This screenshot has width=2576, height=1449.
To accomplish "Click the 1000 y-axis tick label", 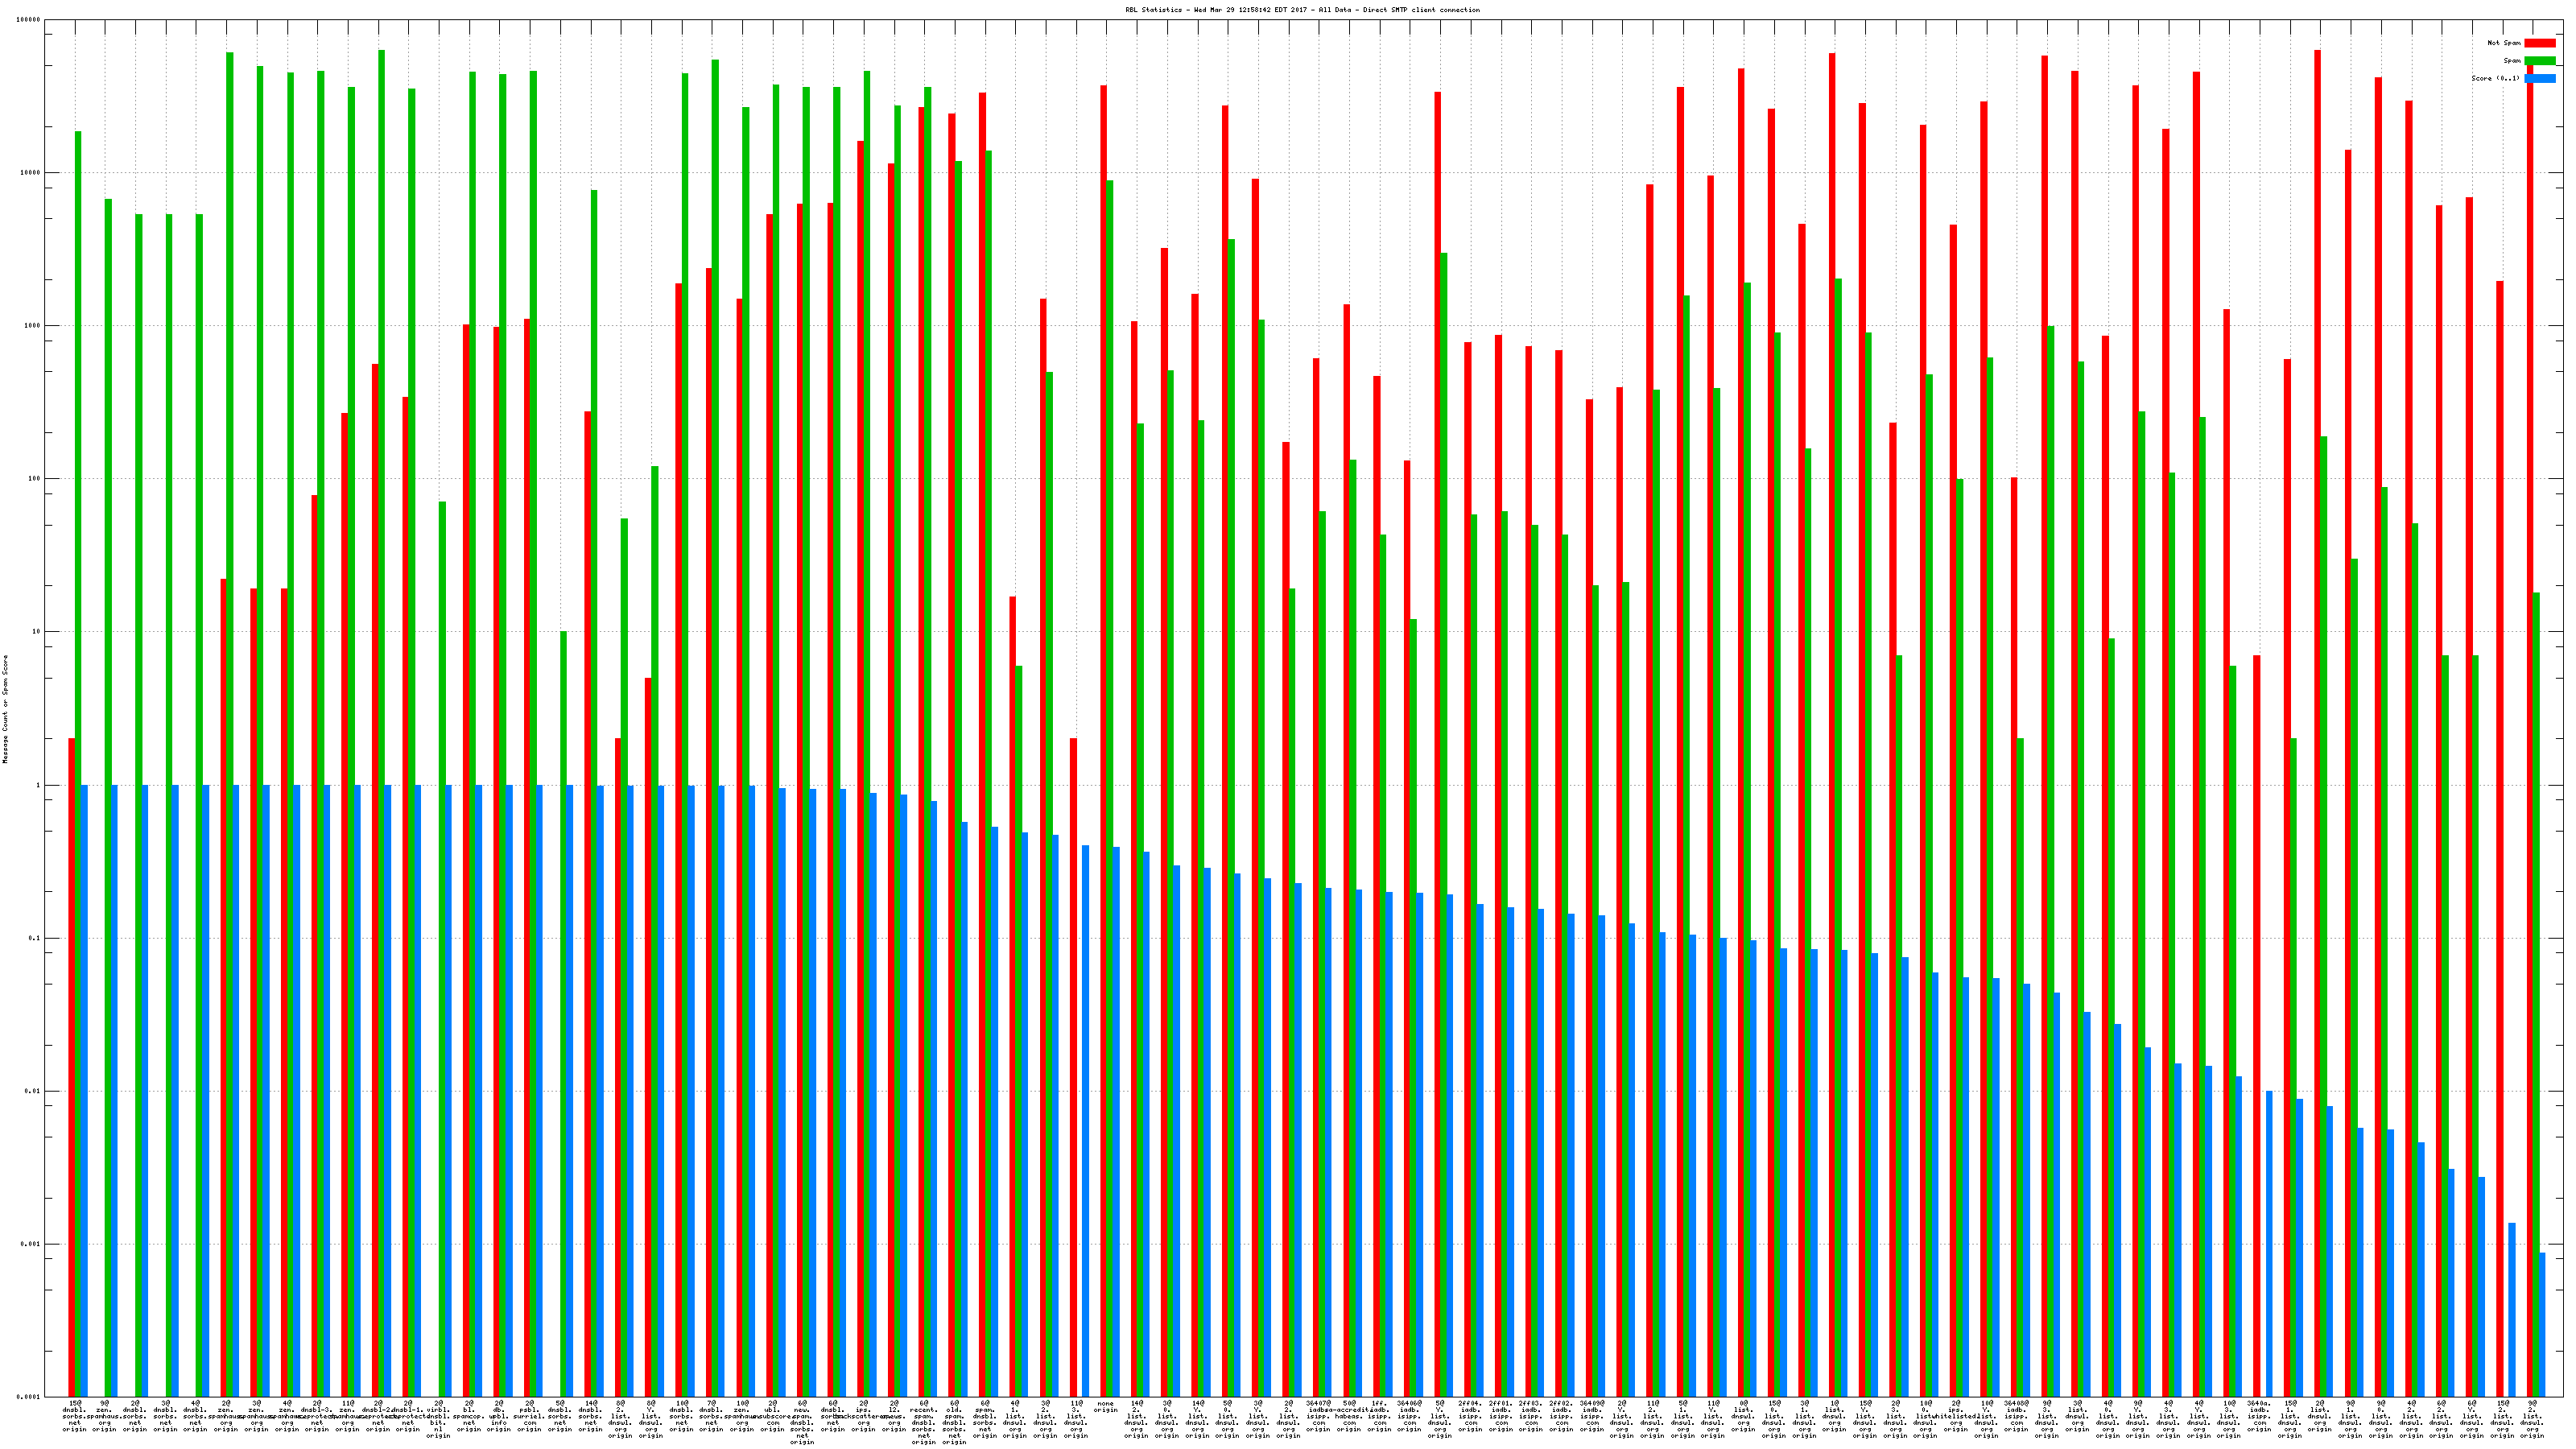I will tap(32, 326).
